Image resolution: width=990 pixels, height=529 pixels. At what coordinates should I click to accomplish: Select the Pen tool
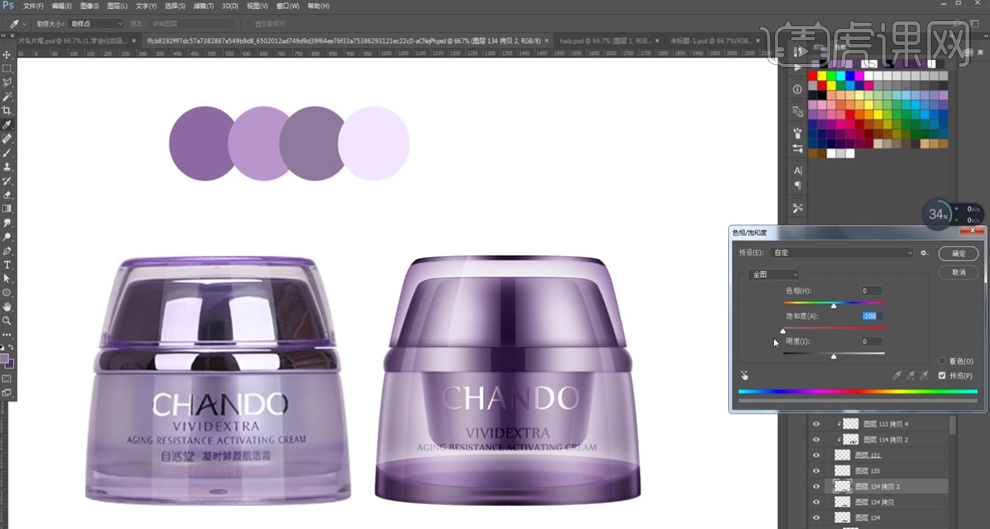7,251
